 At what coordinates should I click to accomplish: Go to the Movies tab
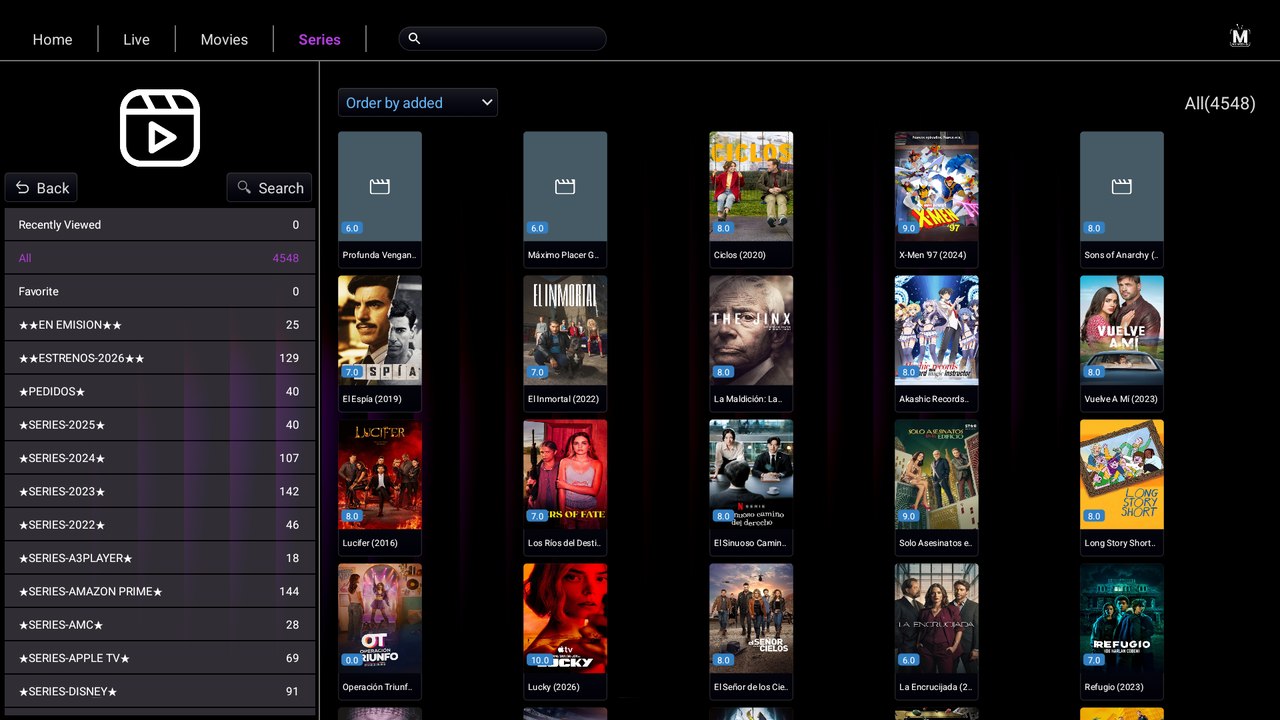point(224,39)
